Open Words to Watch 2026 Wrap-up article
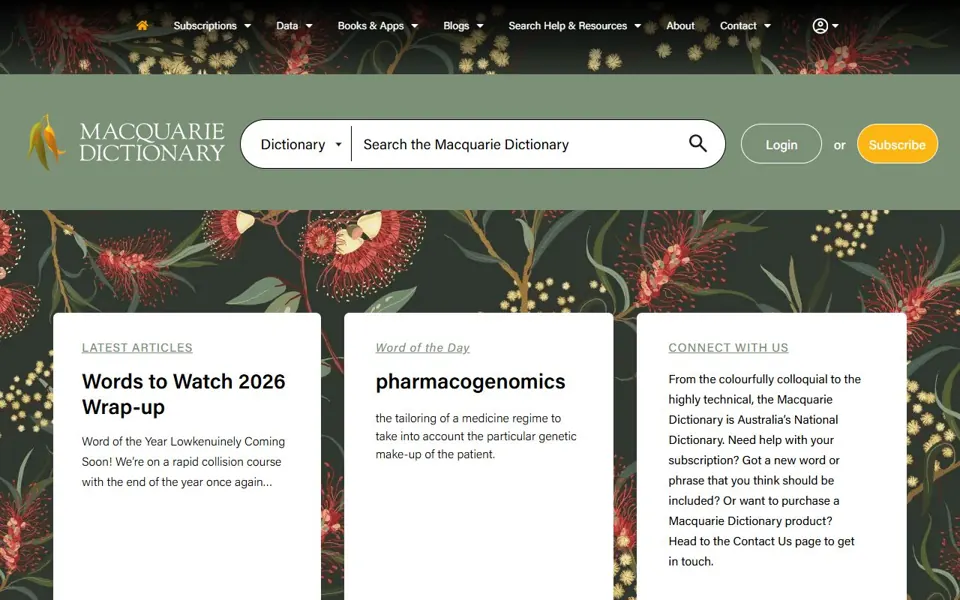Viewport: 960px width, 600px height. [x=184, y=394]
